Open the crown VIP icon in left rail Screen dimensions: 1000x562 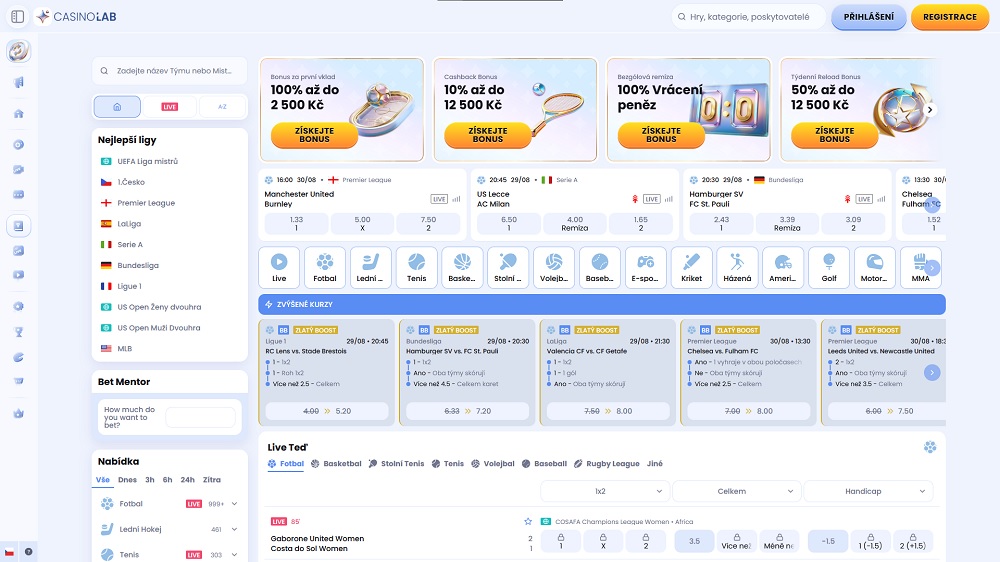click(18, 413)
